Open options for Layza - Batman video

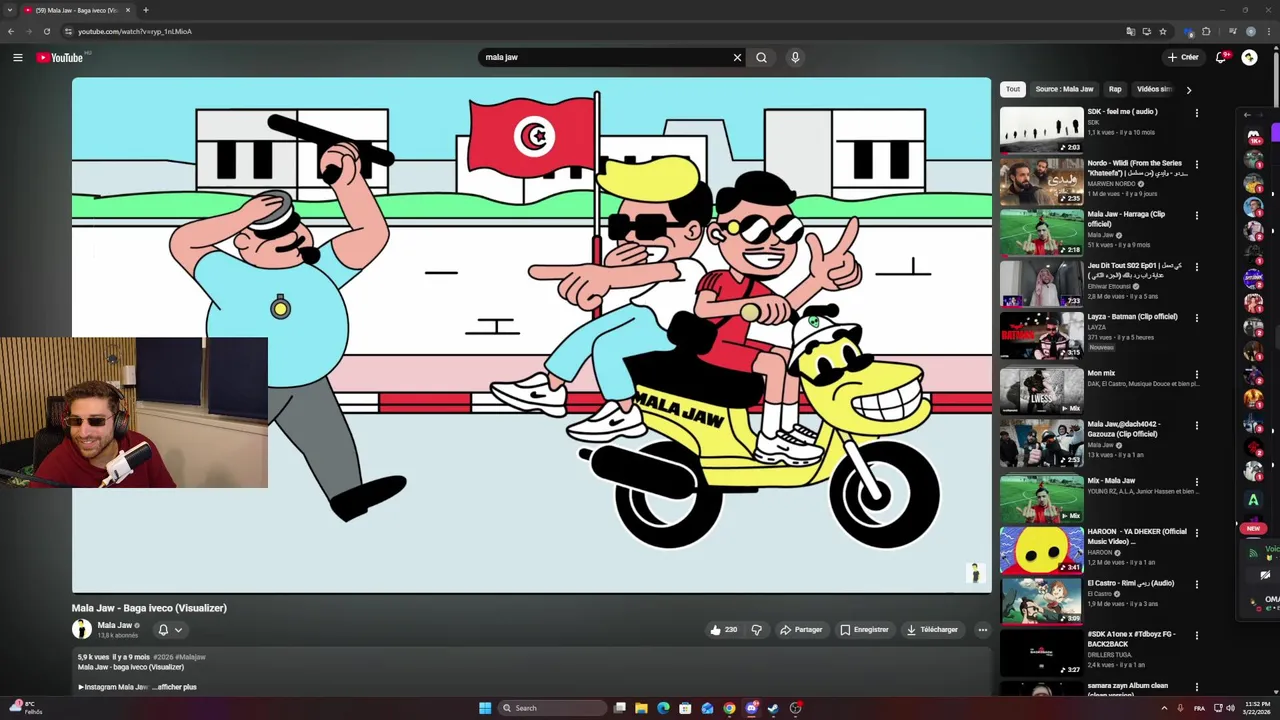pos(1196,318)
